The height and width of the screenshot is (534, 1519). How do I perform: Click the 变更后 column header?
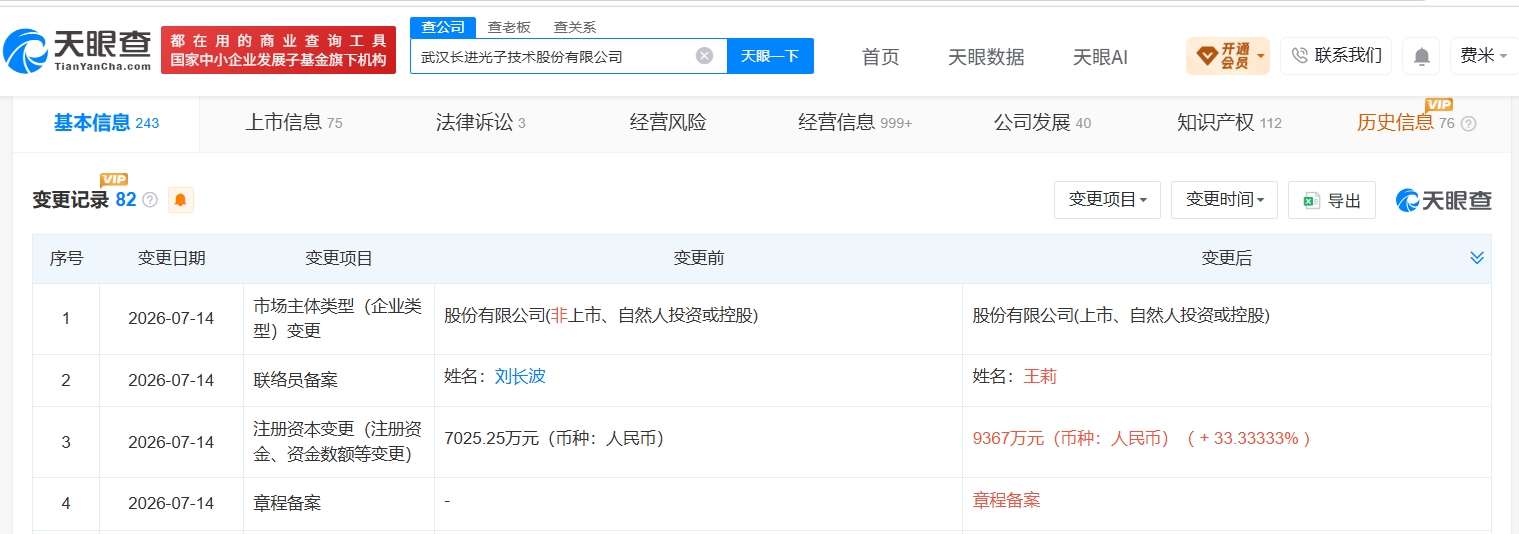[1226, 258]
